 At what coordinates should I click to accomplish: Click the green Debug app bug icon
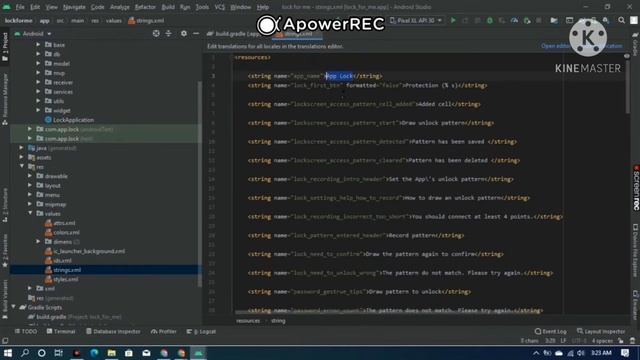click(490, 20)
